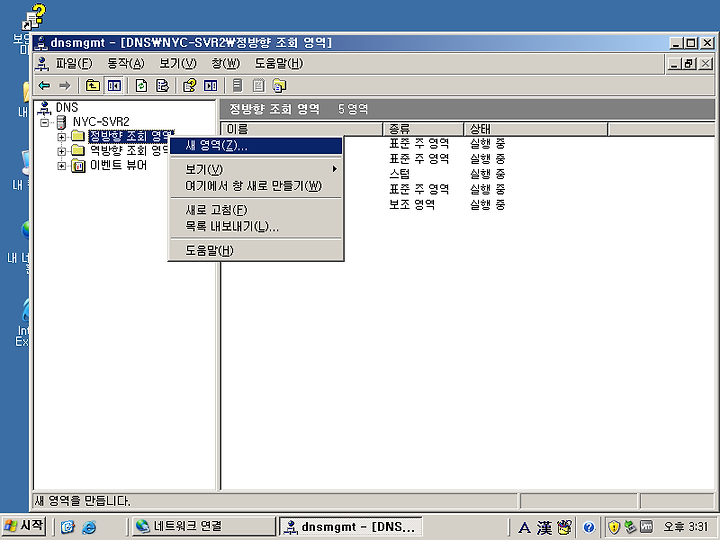
Task: Open the 시작 Start button
Action: pyautogui.click(x=24, y=526)
